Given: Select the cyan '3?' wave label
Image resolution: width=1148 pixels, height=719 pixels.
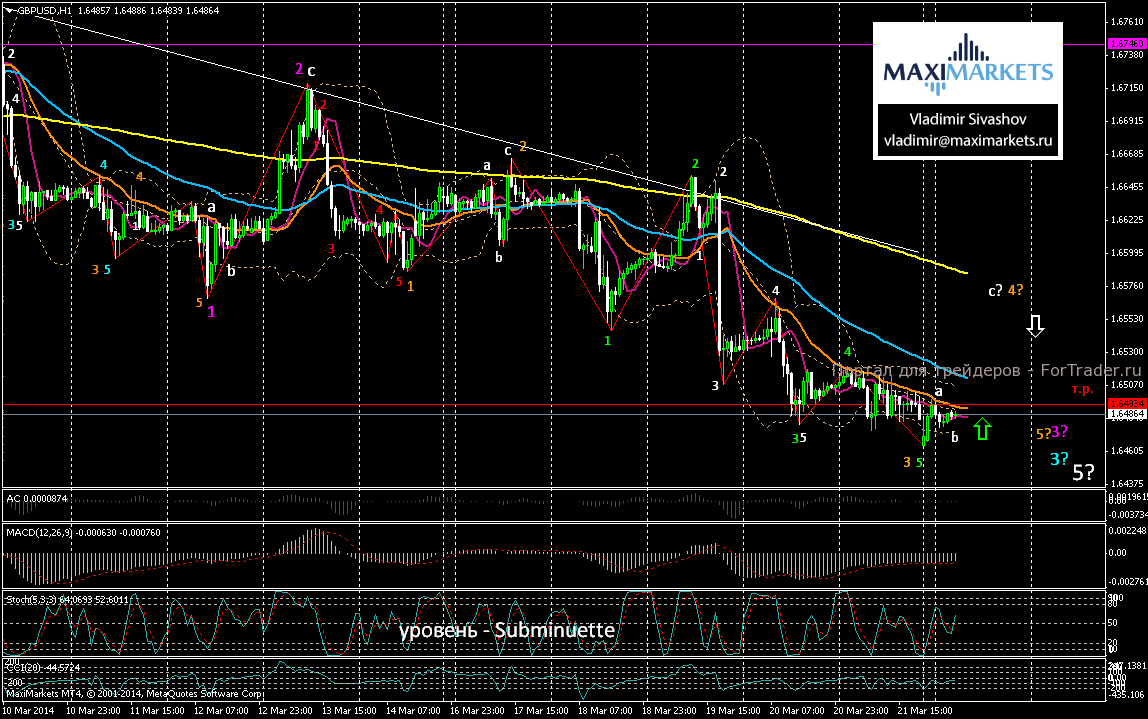Looking at the screenshot, I should (x=1059, y=458).
